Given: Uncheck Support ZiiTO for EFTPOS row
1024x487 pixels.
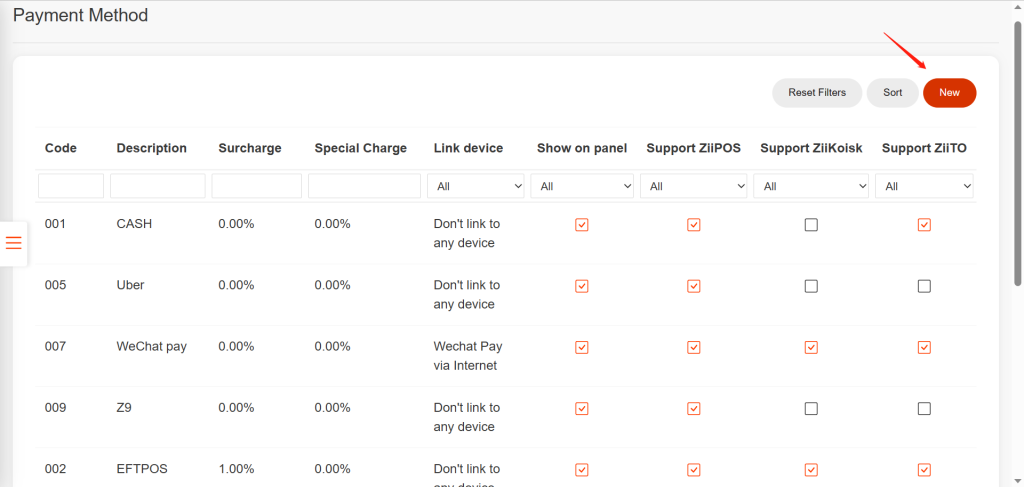Looking at the screenshot, I should pyautogui.click(x=924, y=470).
